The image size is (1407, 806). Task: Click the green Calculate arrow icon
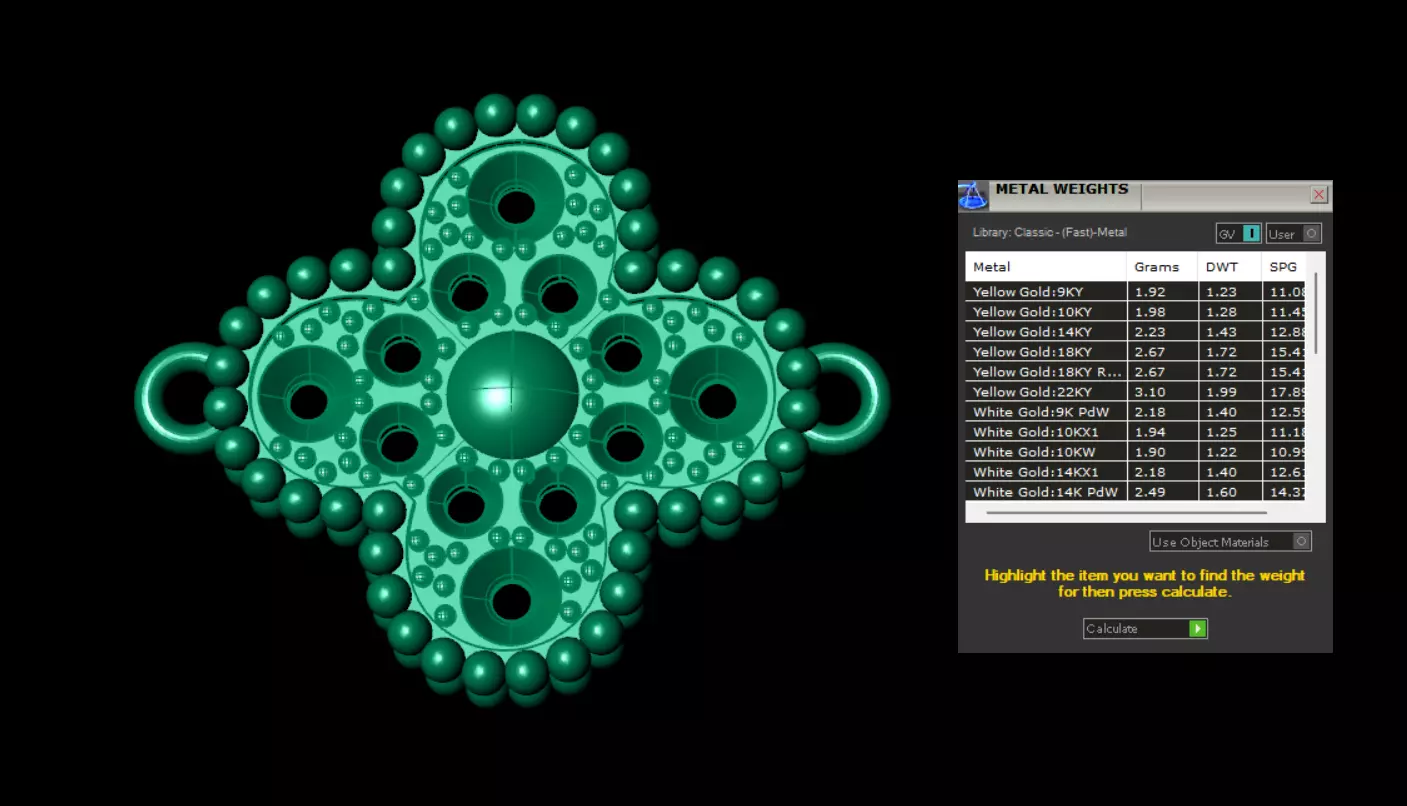[1198, 629]
